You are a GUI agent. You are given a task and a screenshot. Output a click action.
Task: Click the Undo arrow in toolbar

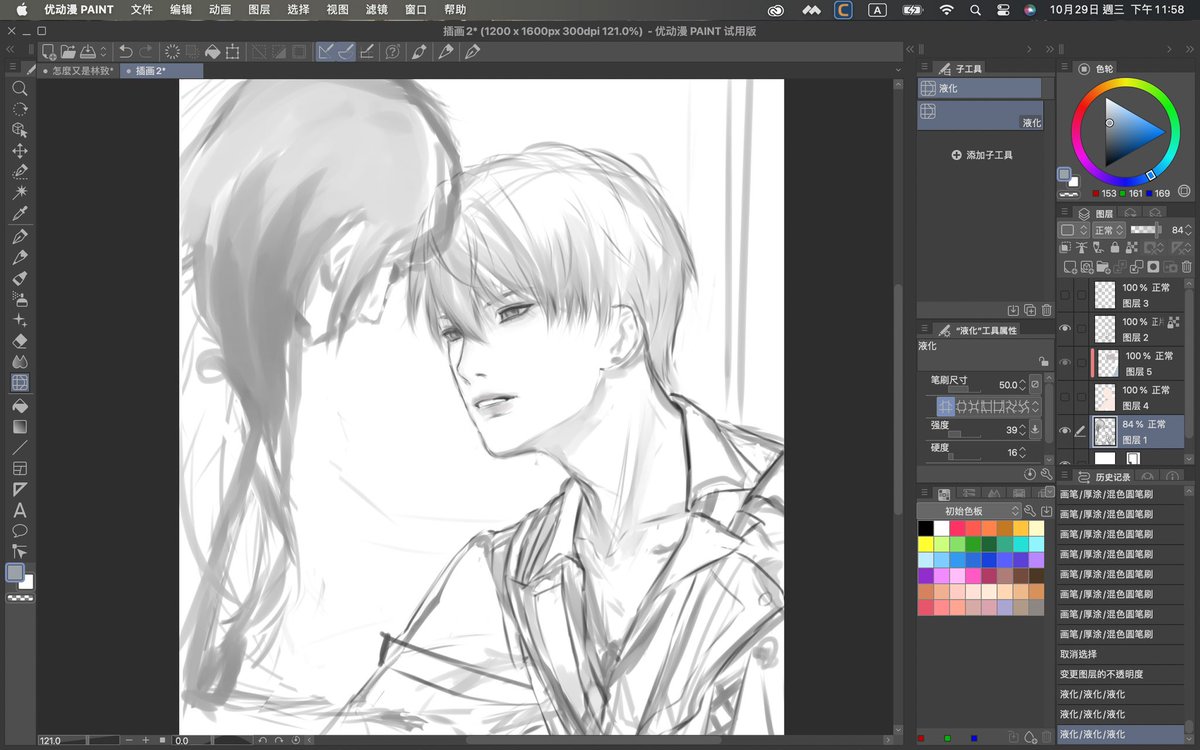pyautogui.click(x=125, y=51)
